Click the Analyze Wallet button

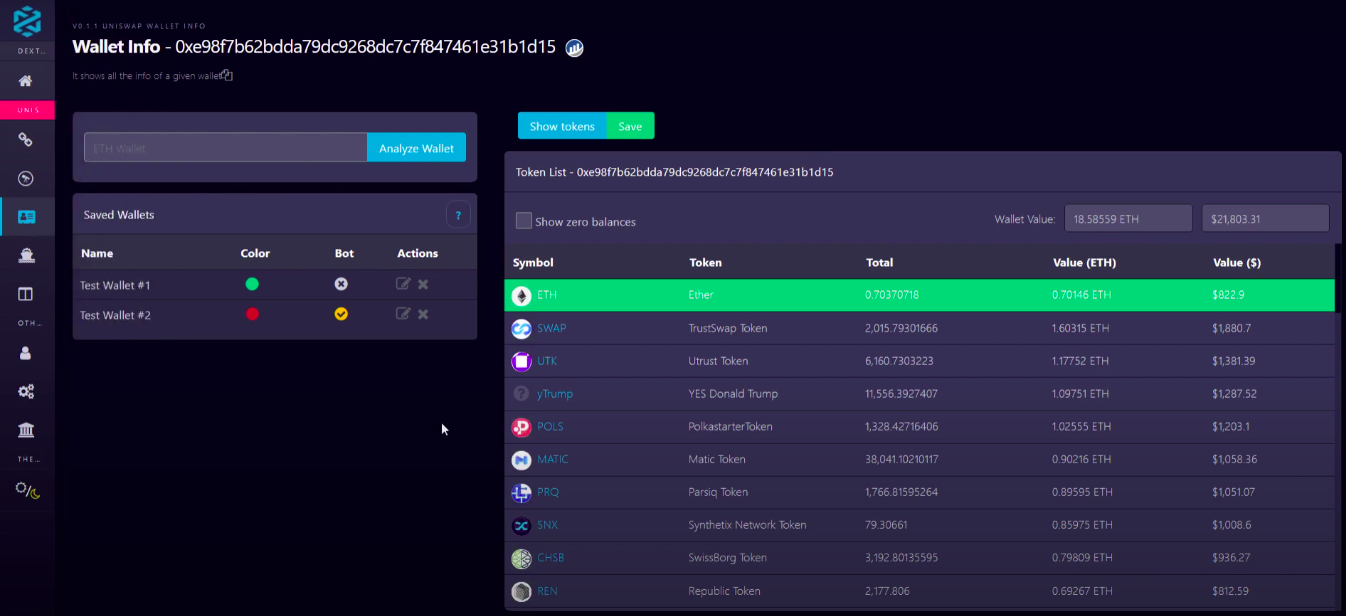(x=416, y=148)
